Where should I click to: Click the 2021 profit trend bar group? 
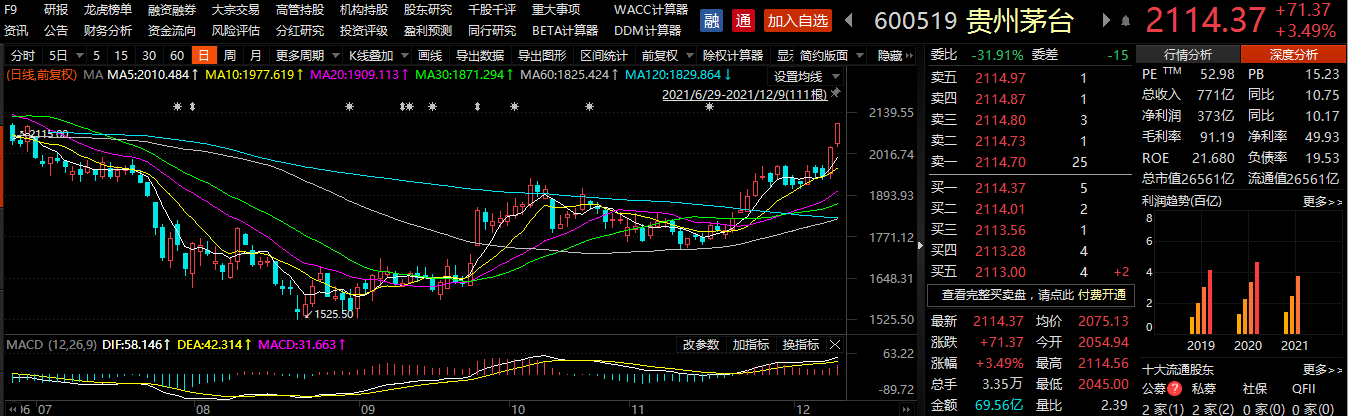point(1294,305)
